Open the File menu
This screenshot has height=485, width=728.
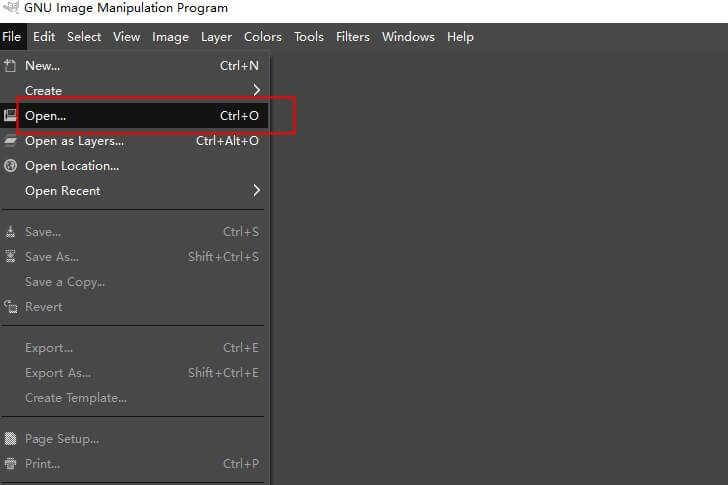(12, 37)
